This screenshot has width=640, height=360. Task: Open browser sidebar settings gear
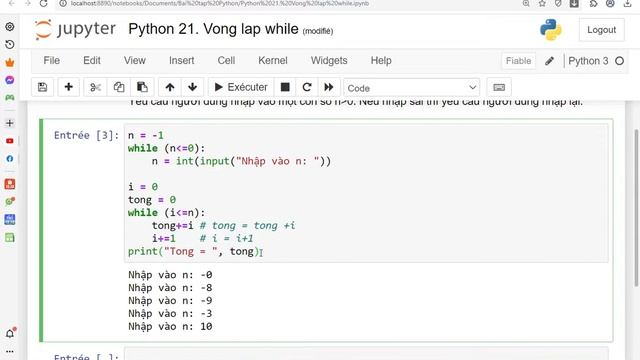tap(10, 27)
